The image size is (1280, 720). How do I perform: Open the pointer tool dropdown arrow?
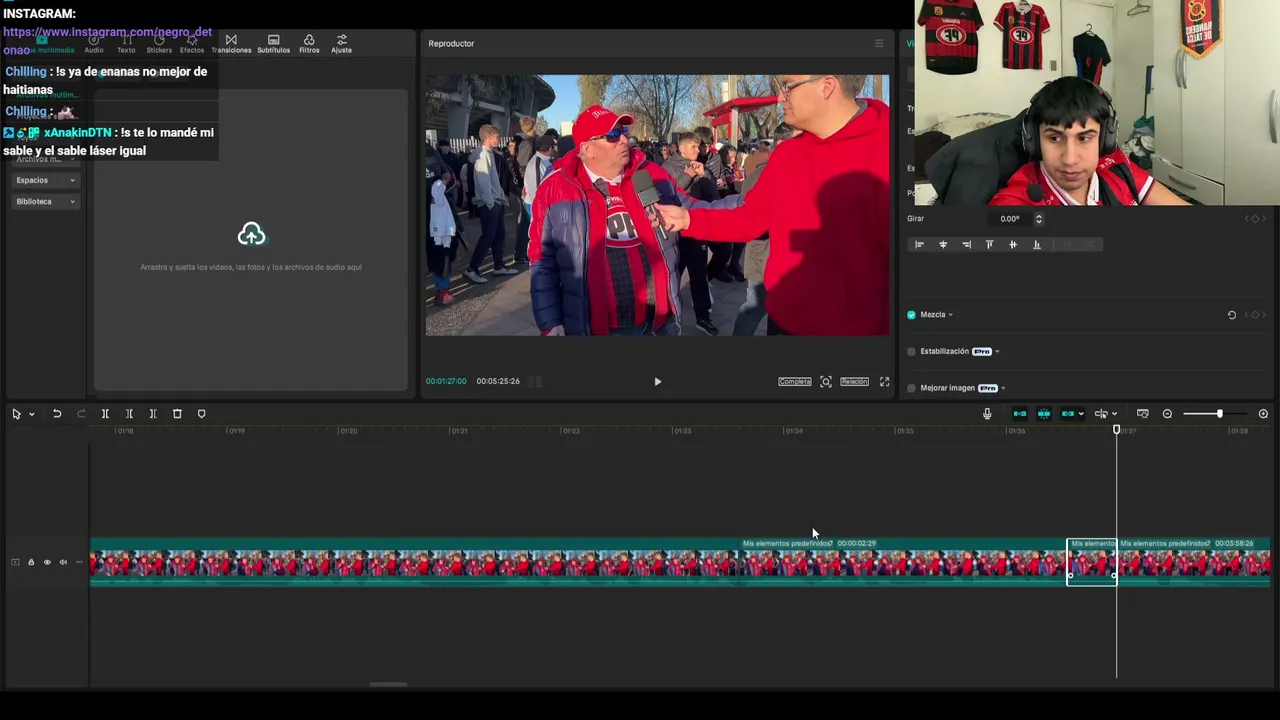[31, 414]
